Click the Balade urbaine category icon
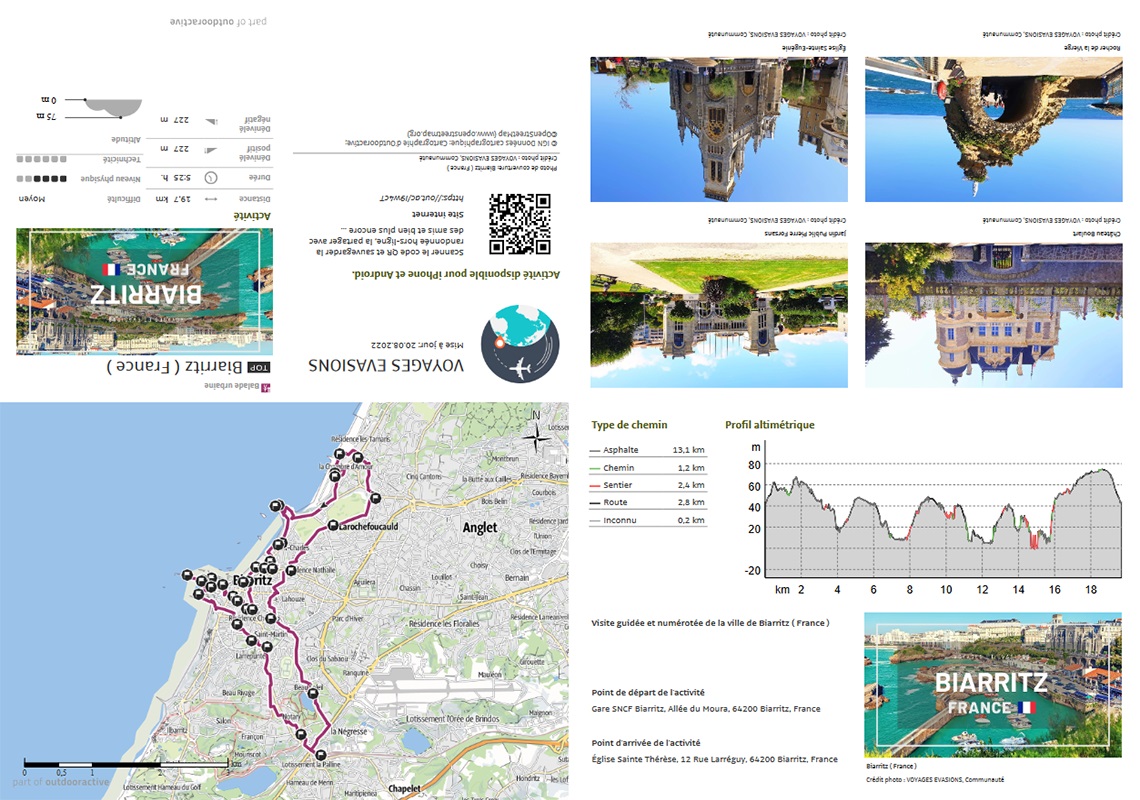This screenshot has height=800, width=1140. 266,387
